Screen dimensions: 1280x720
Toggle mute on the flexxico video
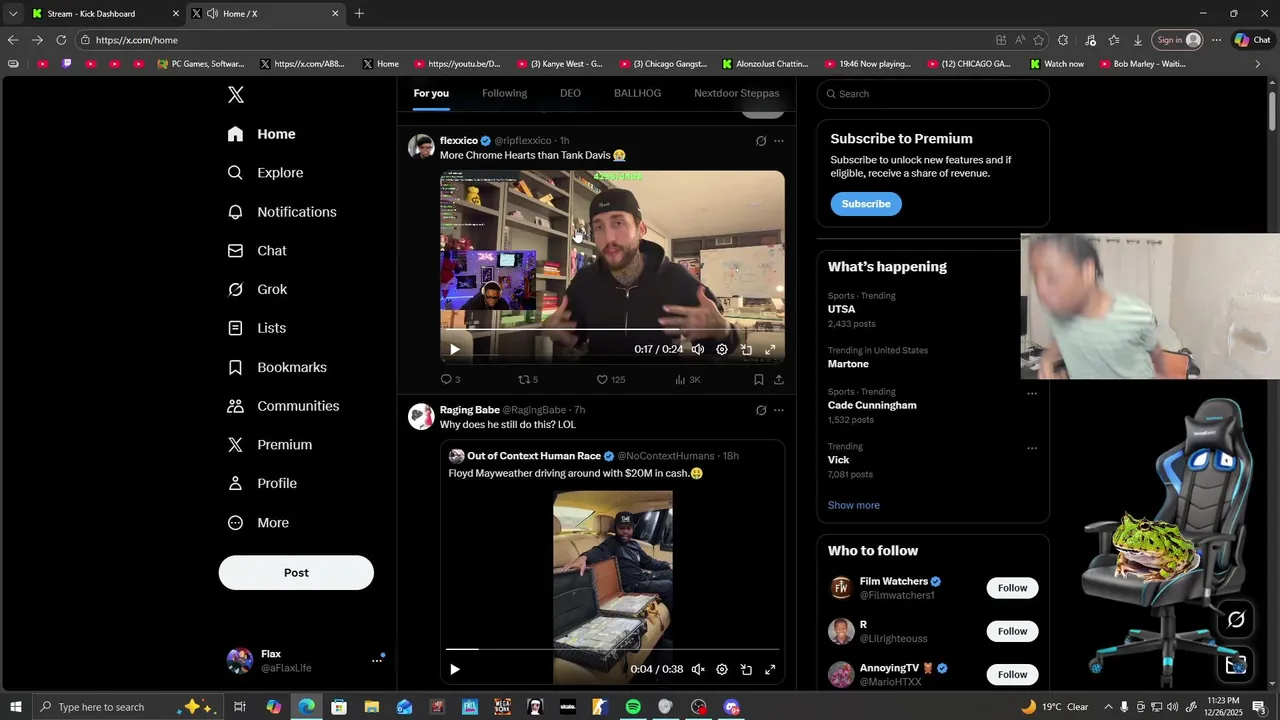(x=698, y=350)
